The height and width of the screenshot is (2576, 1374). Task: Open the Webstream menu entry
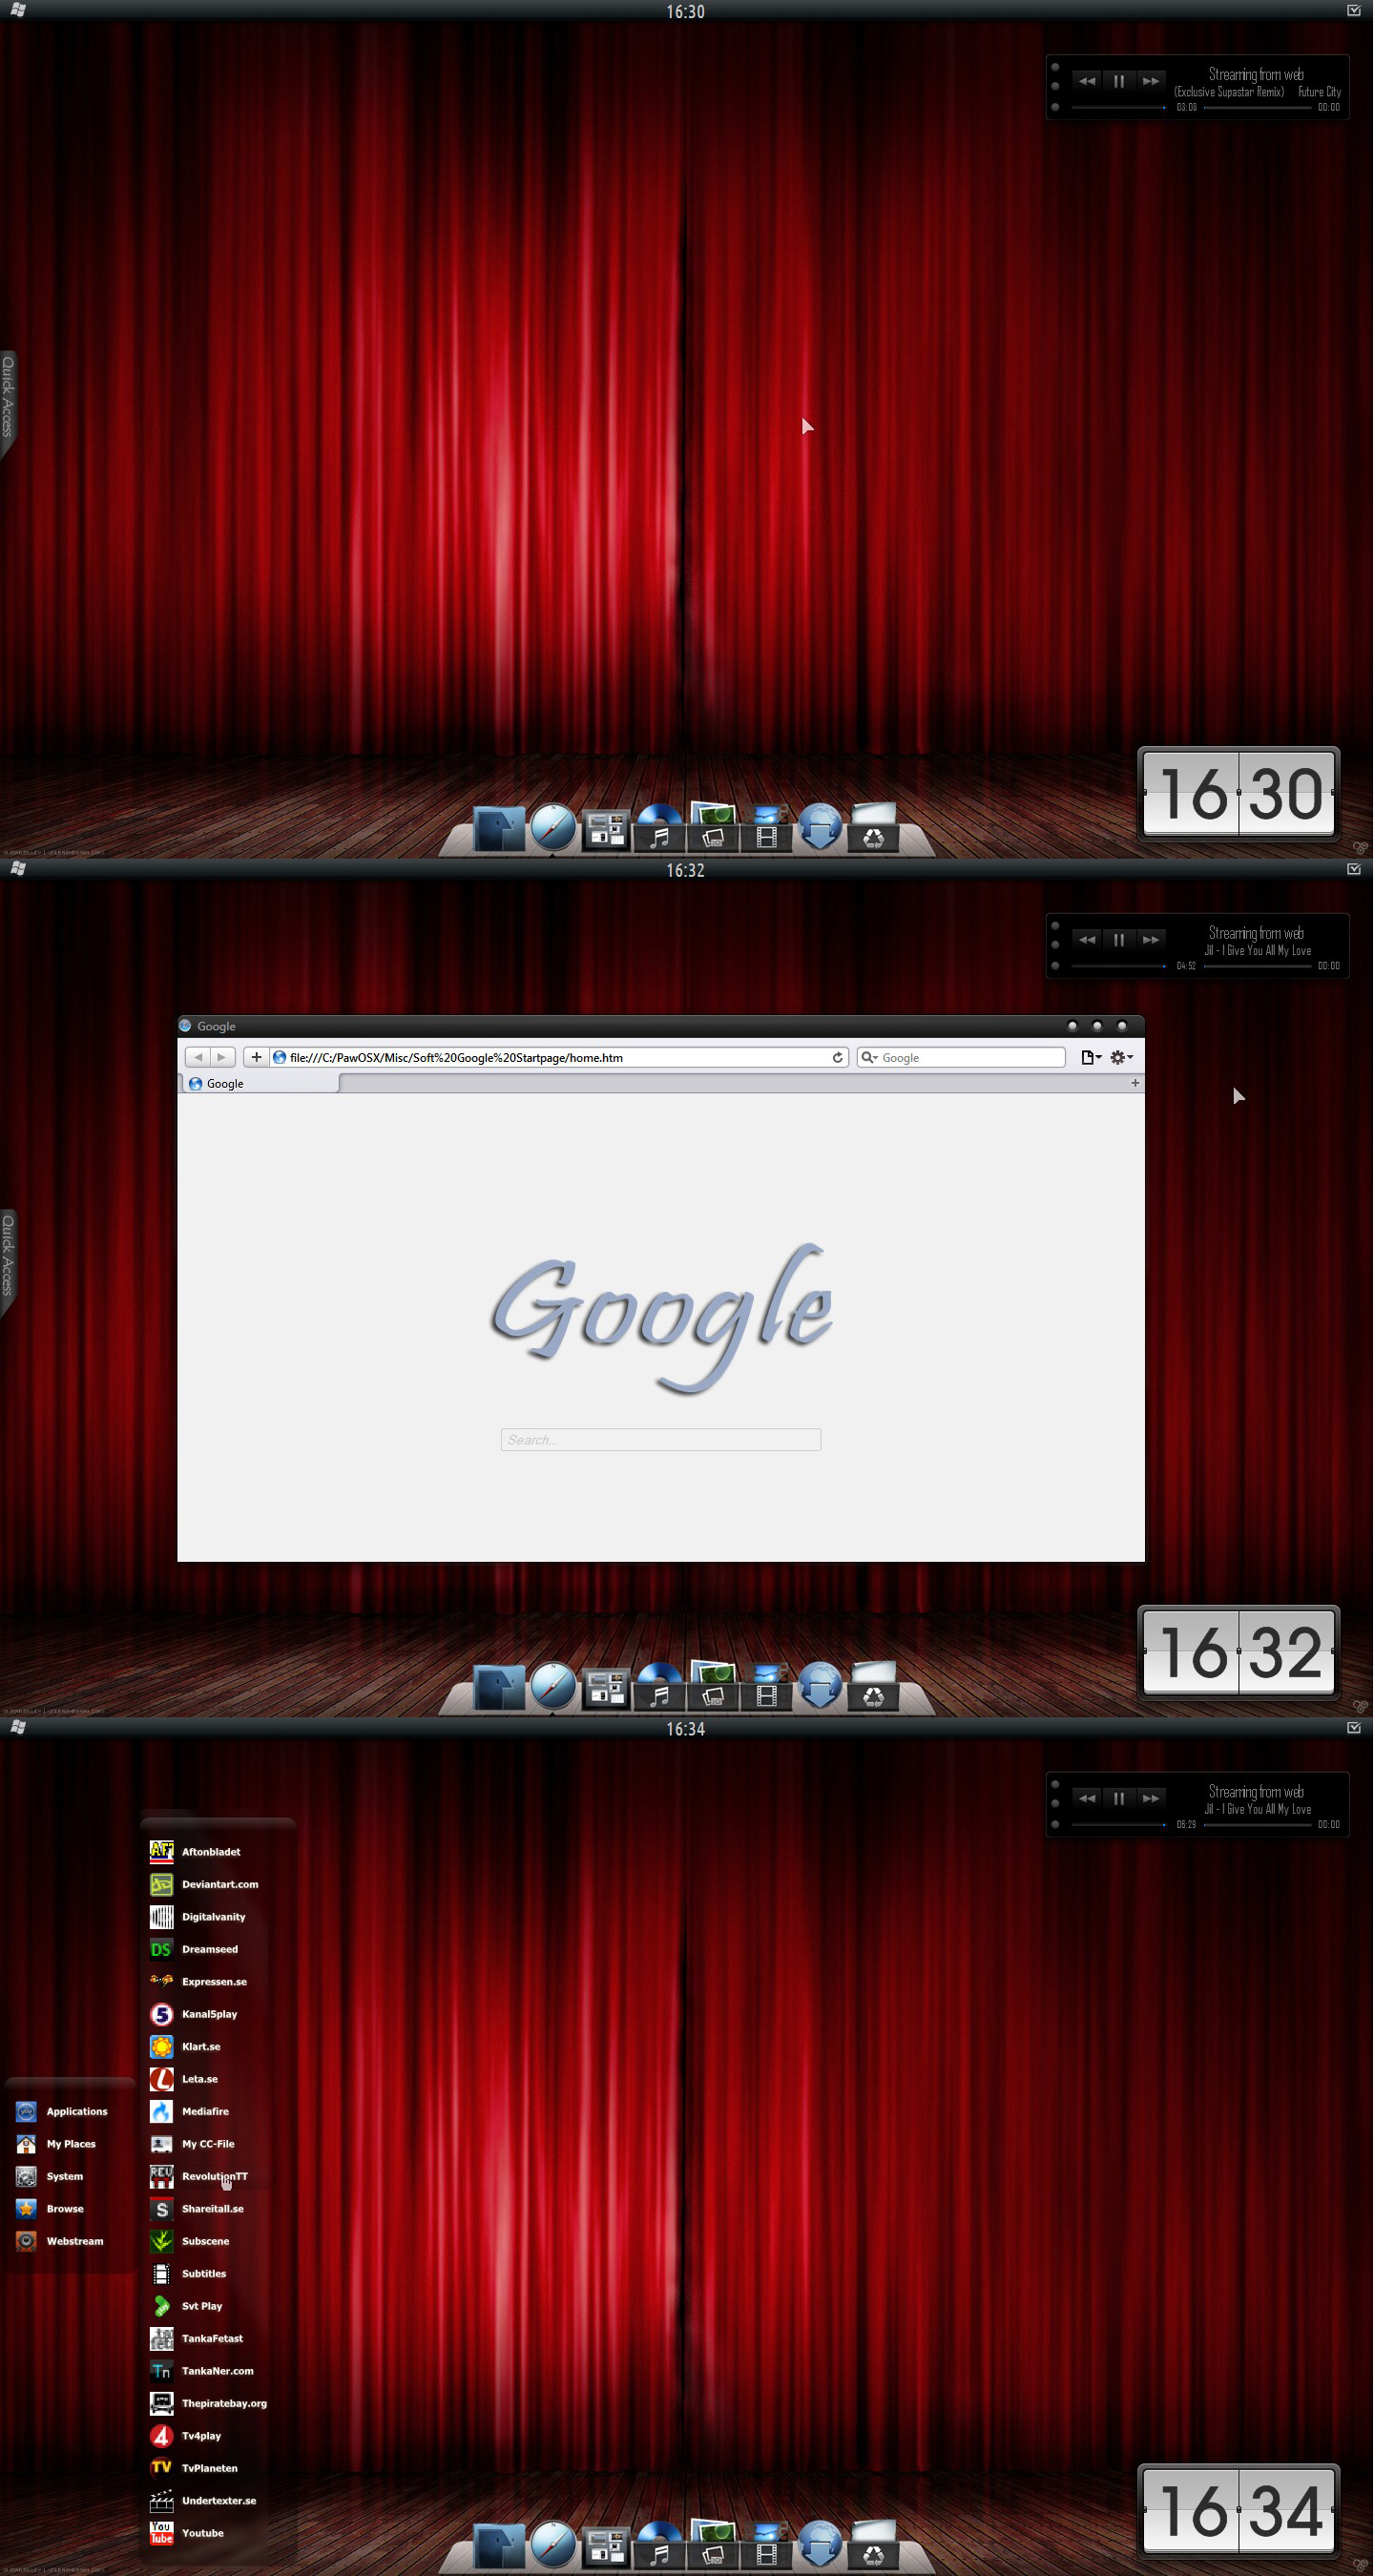pyautogui.click(x=60, y=2241)
